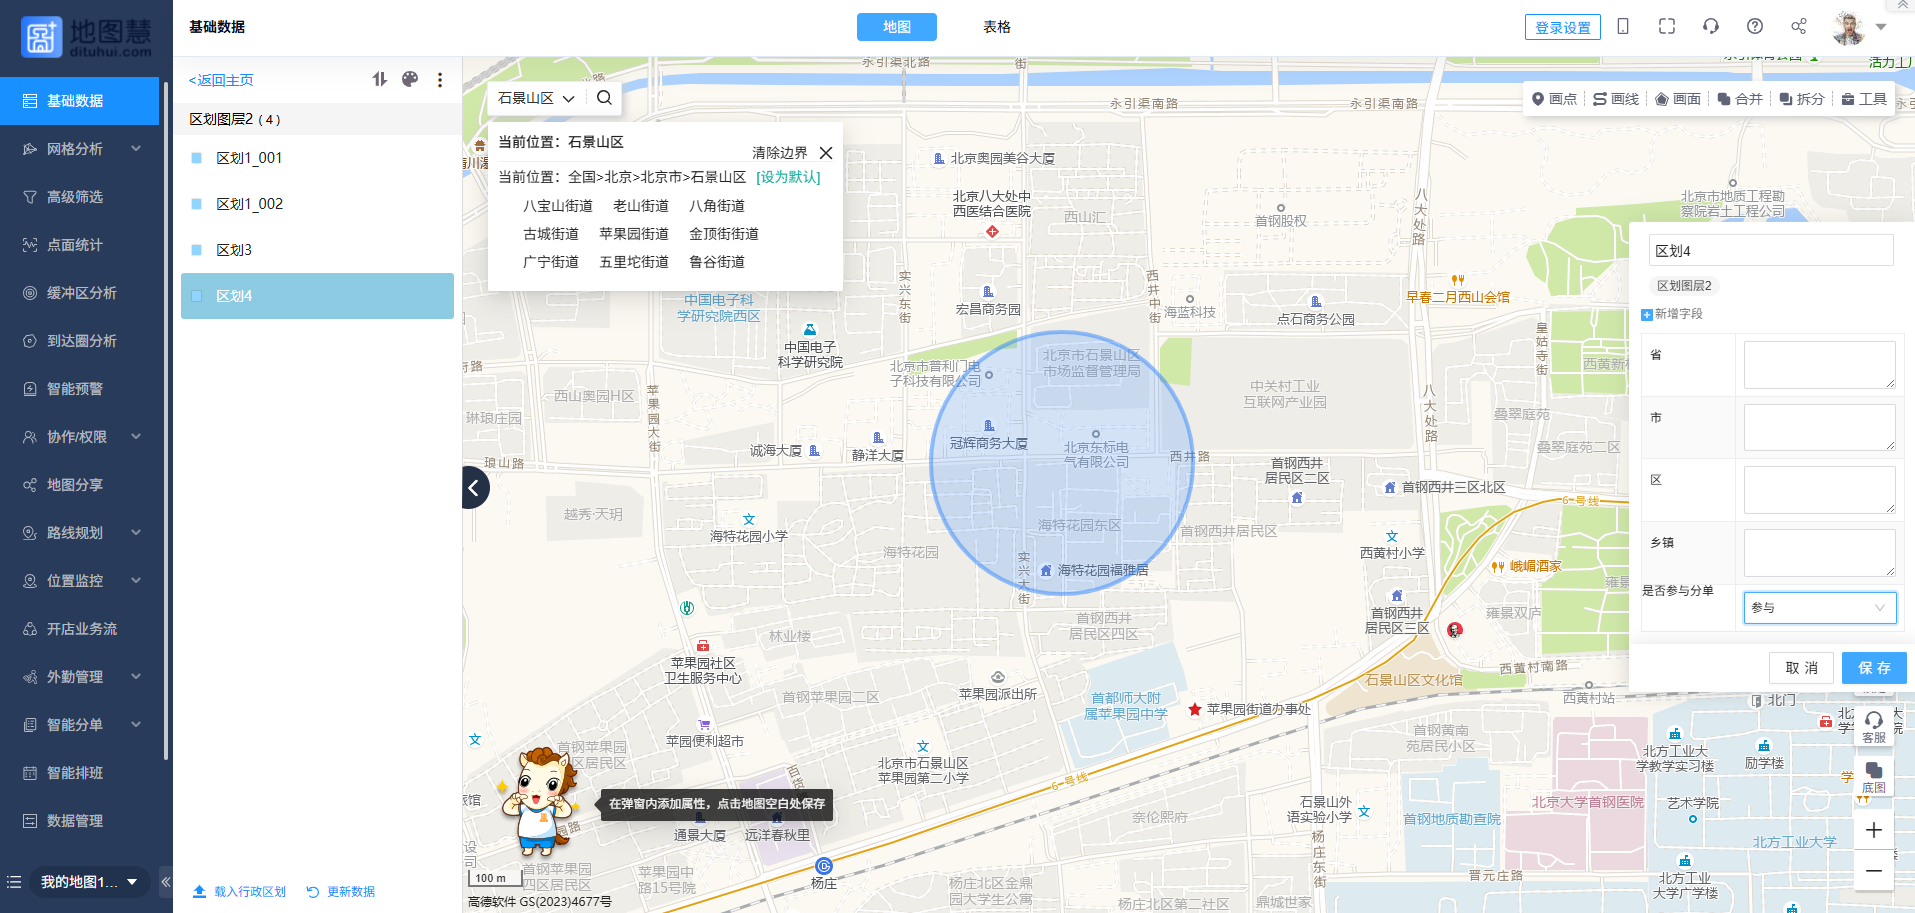The height and width of the screenshot is (913, 1915).
Task: Click the sort layers icon
Action: [379, 80]
